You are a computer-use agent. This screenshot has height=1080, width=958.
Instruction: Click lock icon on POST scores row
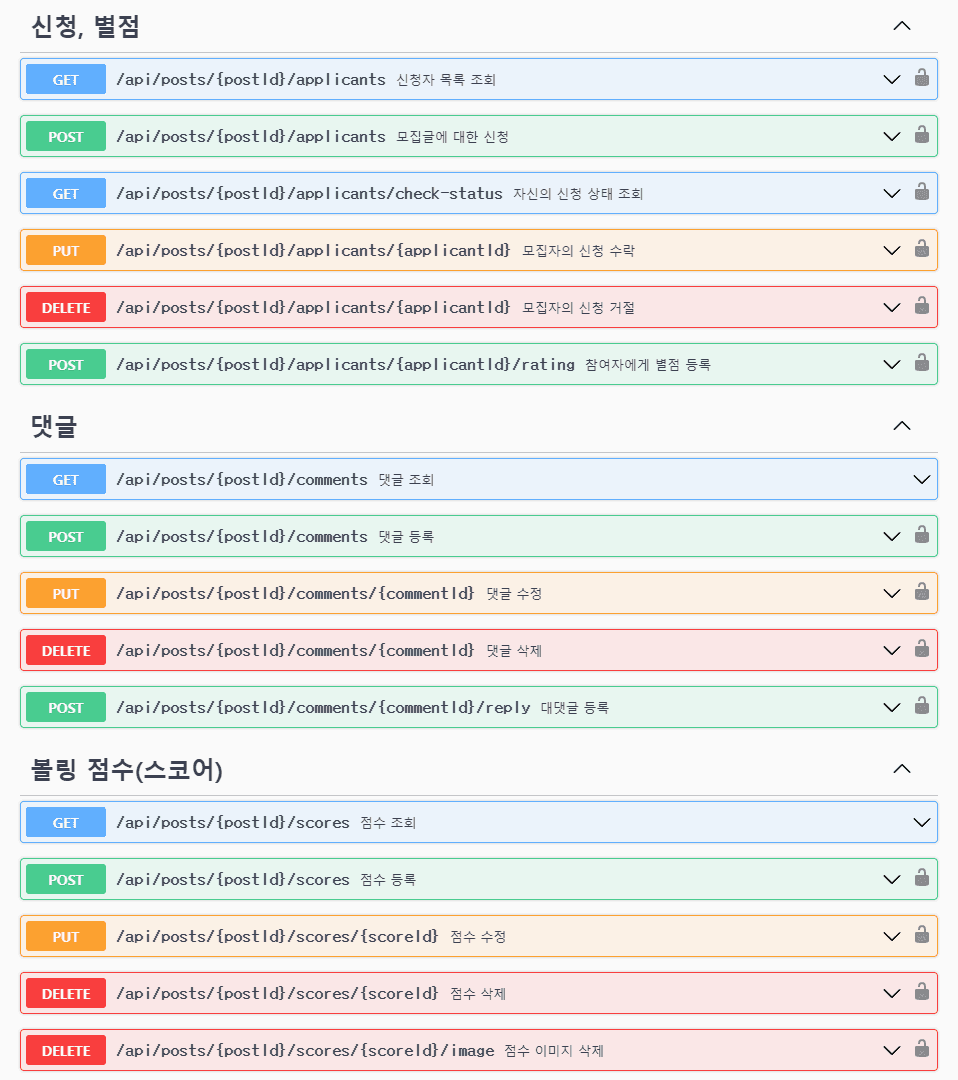921,878
